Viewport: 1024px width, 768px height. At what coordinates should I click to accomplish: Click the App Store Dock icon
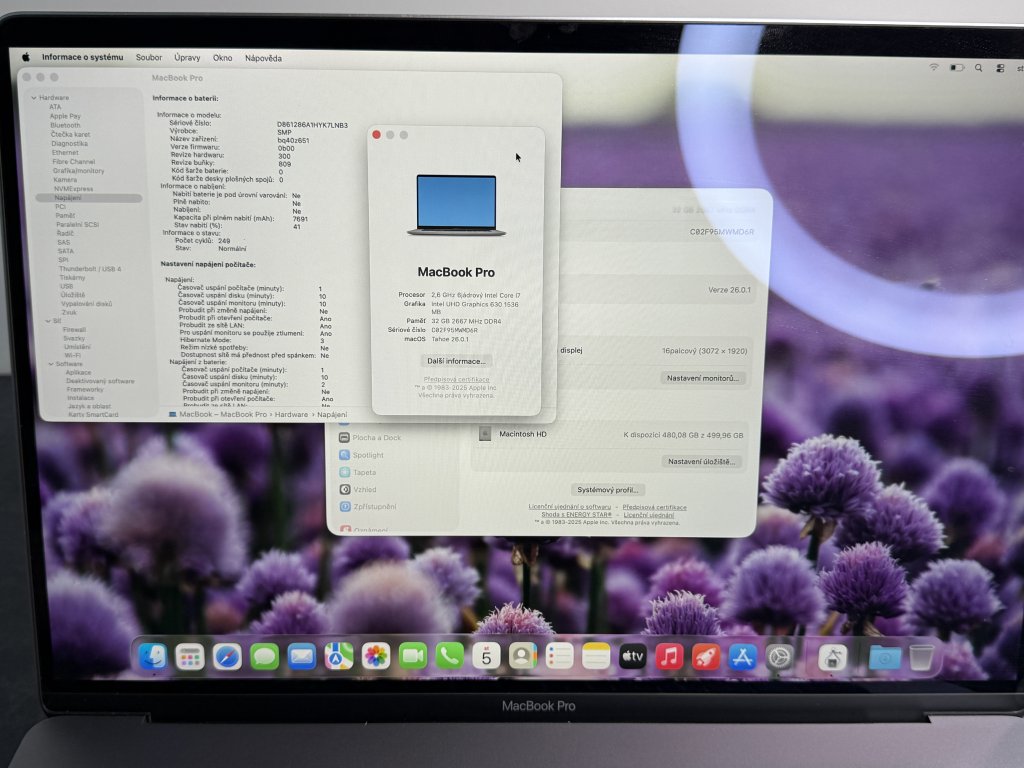click(x=742, y=656)
